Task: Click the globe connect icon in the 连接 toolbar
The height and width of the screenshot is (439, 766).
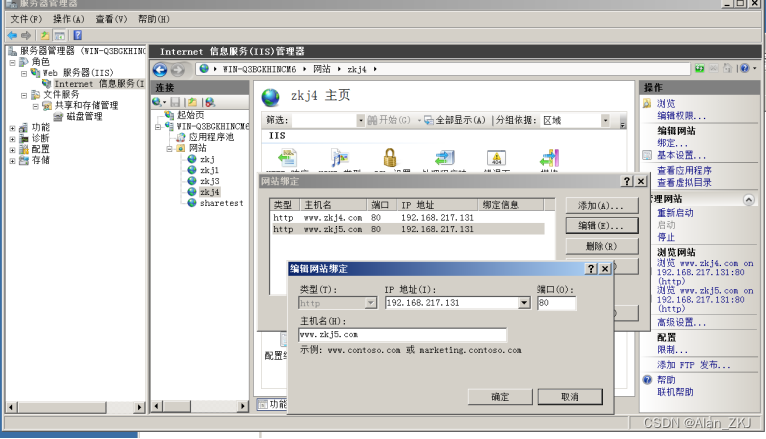Action: (x=157, y=102)
